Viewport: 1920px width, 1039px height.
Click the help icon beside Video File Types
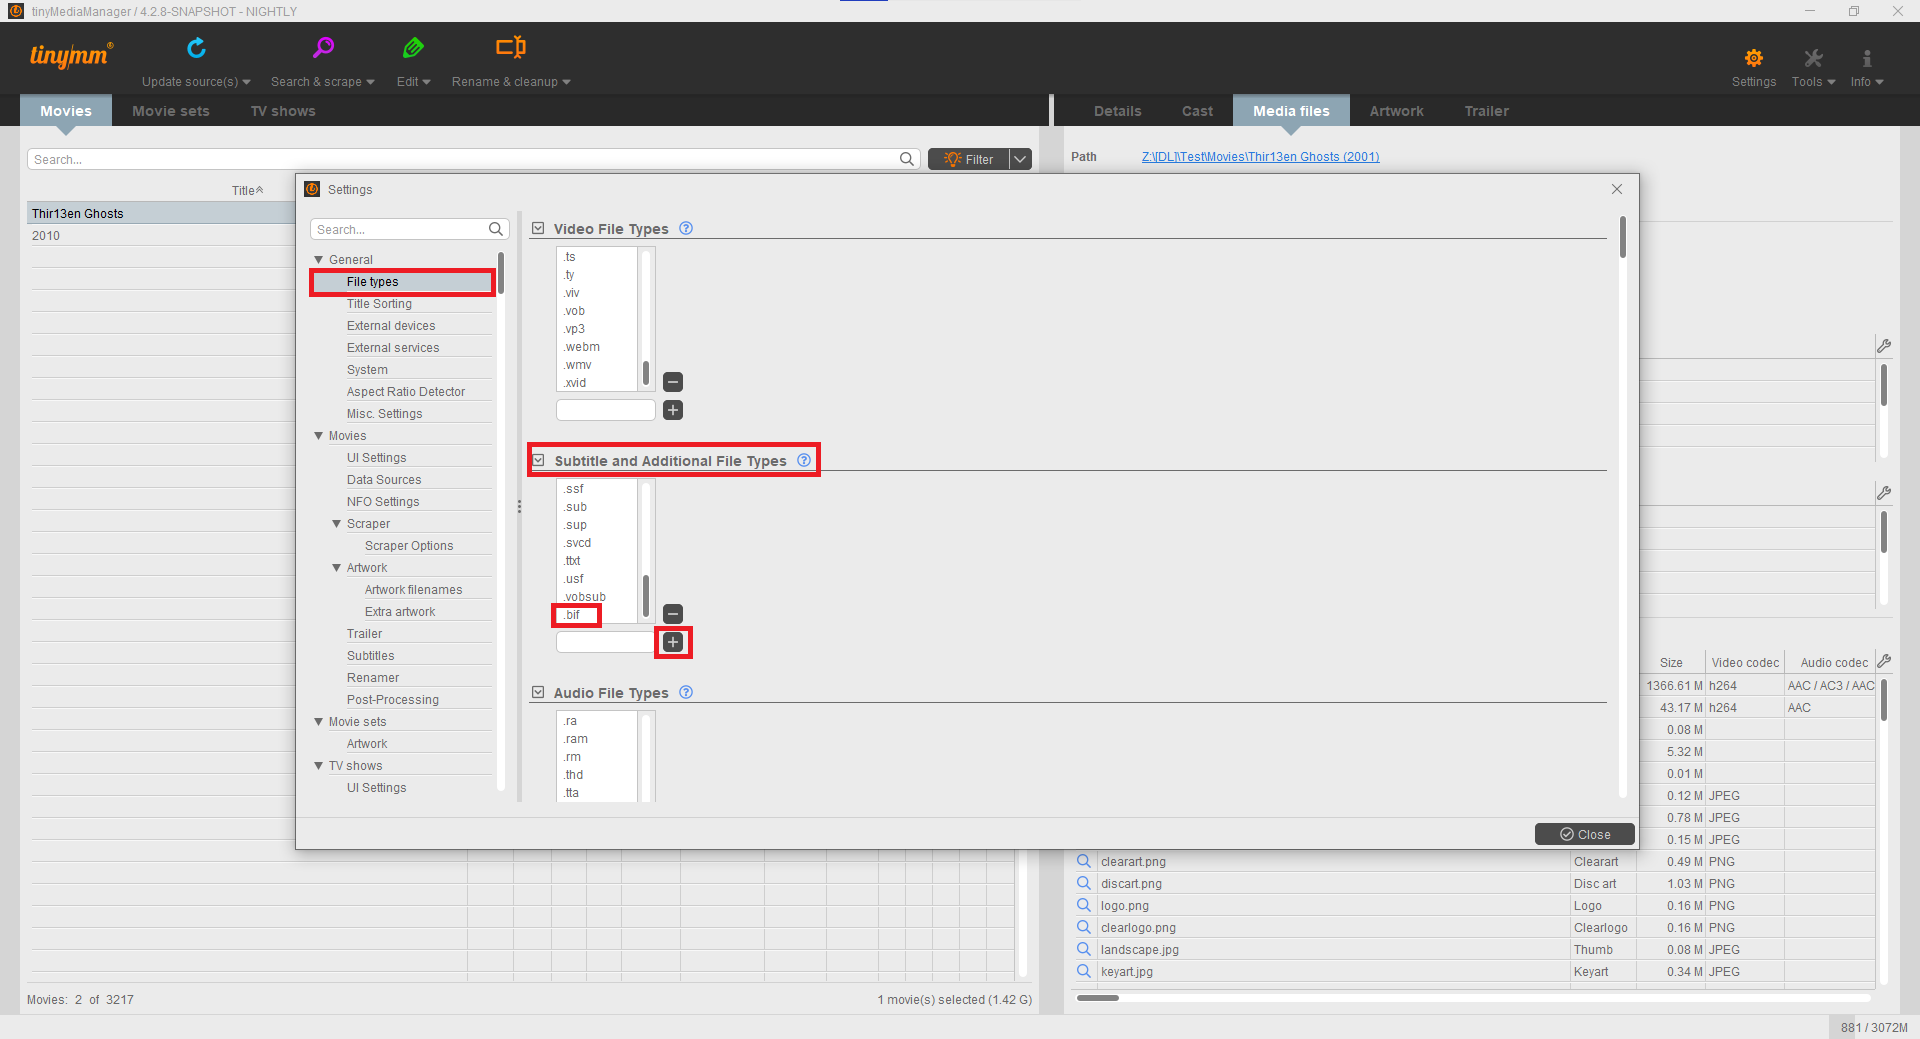(686, 228)
